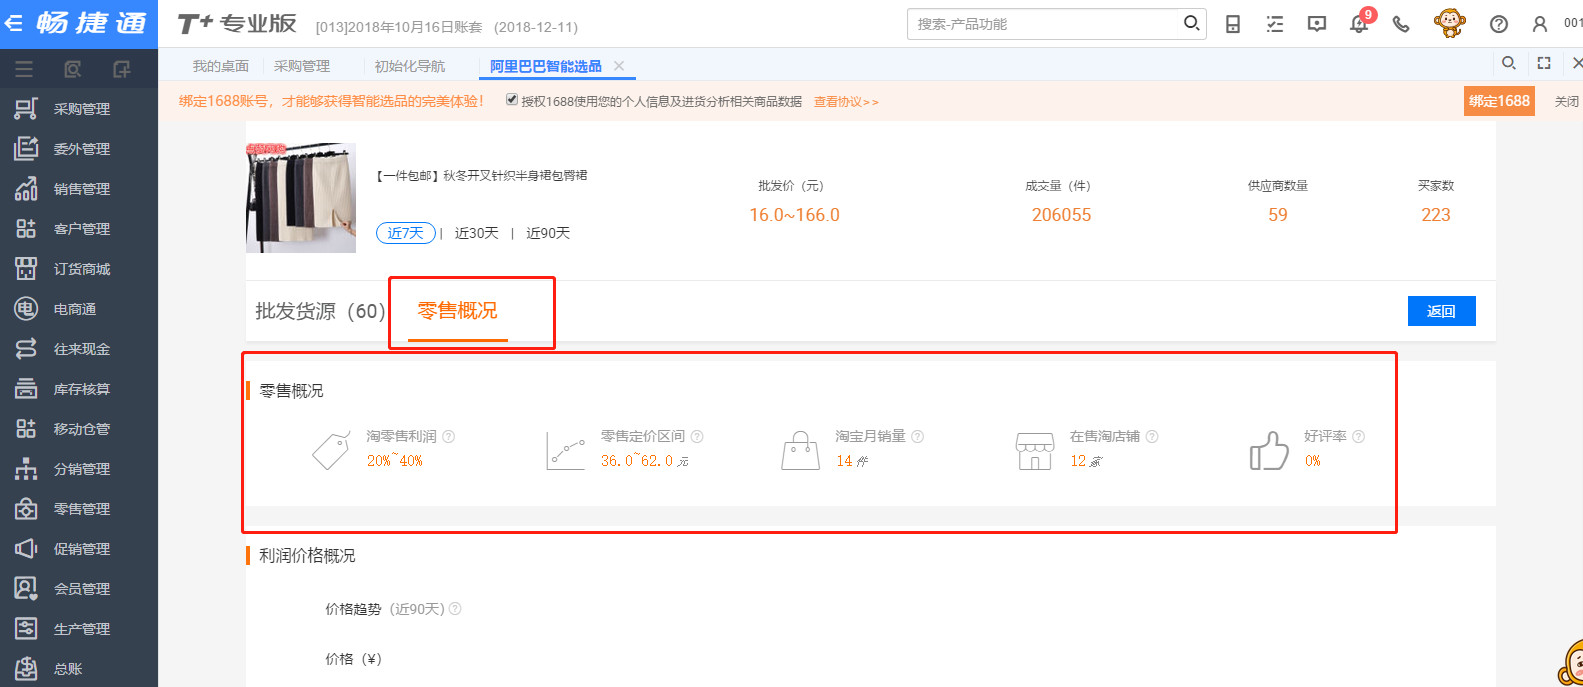Click the 利润价格概况 section heading
Screen dimensions: 1583x687
click(307, 556)
